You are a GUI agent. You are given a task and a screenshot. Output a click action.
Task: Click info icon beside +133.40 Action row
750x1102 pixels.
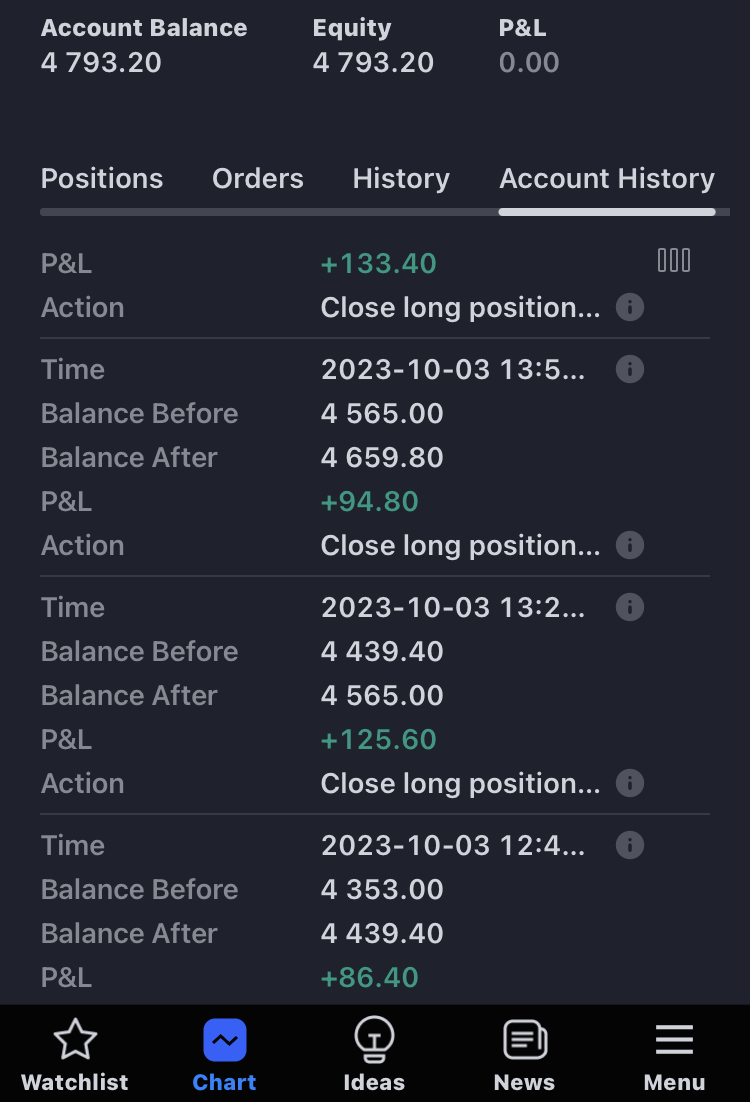pyautogui.click(x=629, y=307)
